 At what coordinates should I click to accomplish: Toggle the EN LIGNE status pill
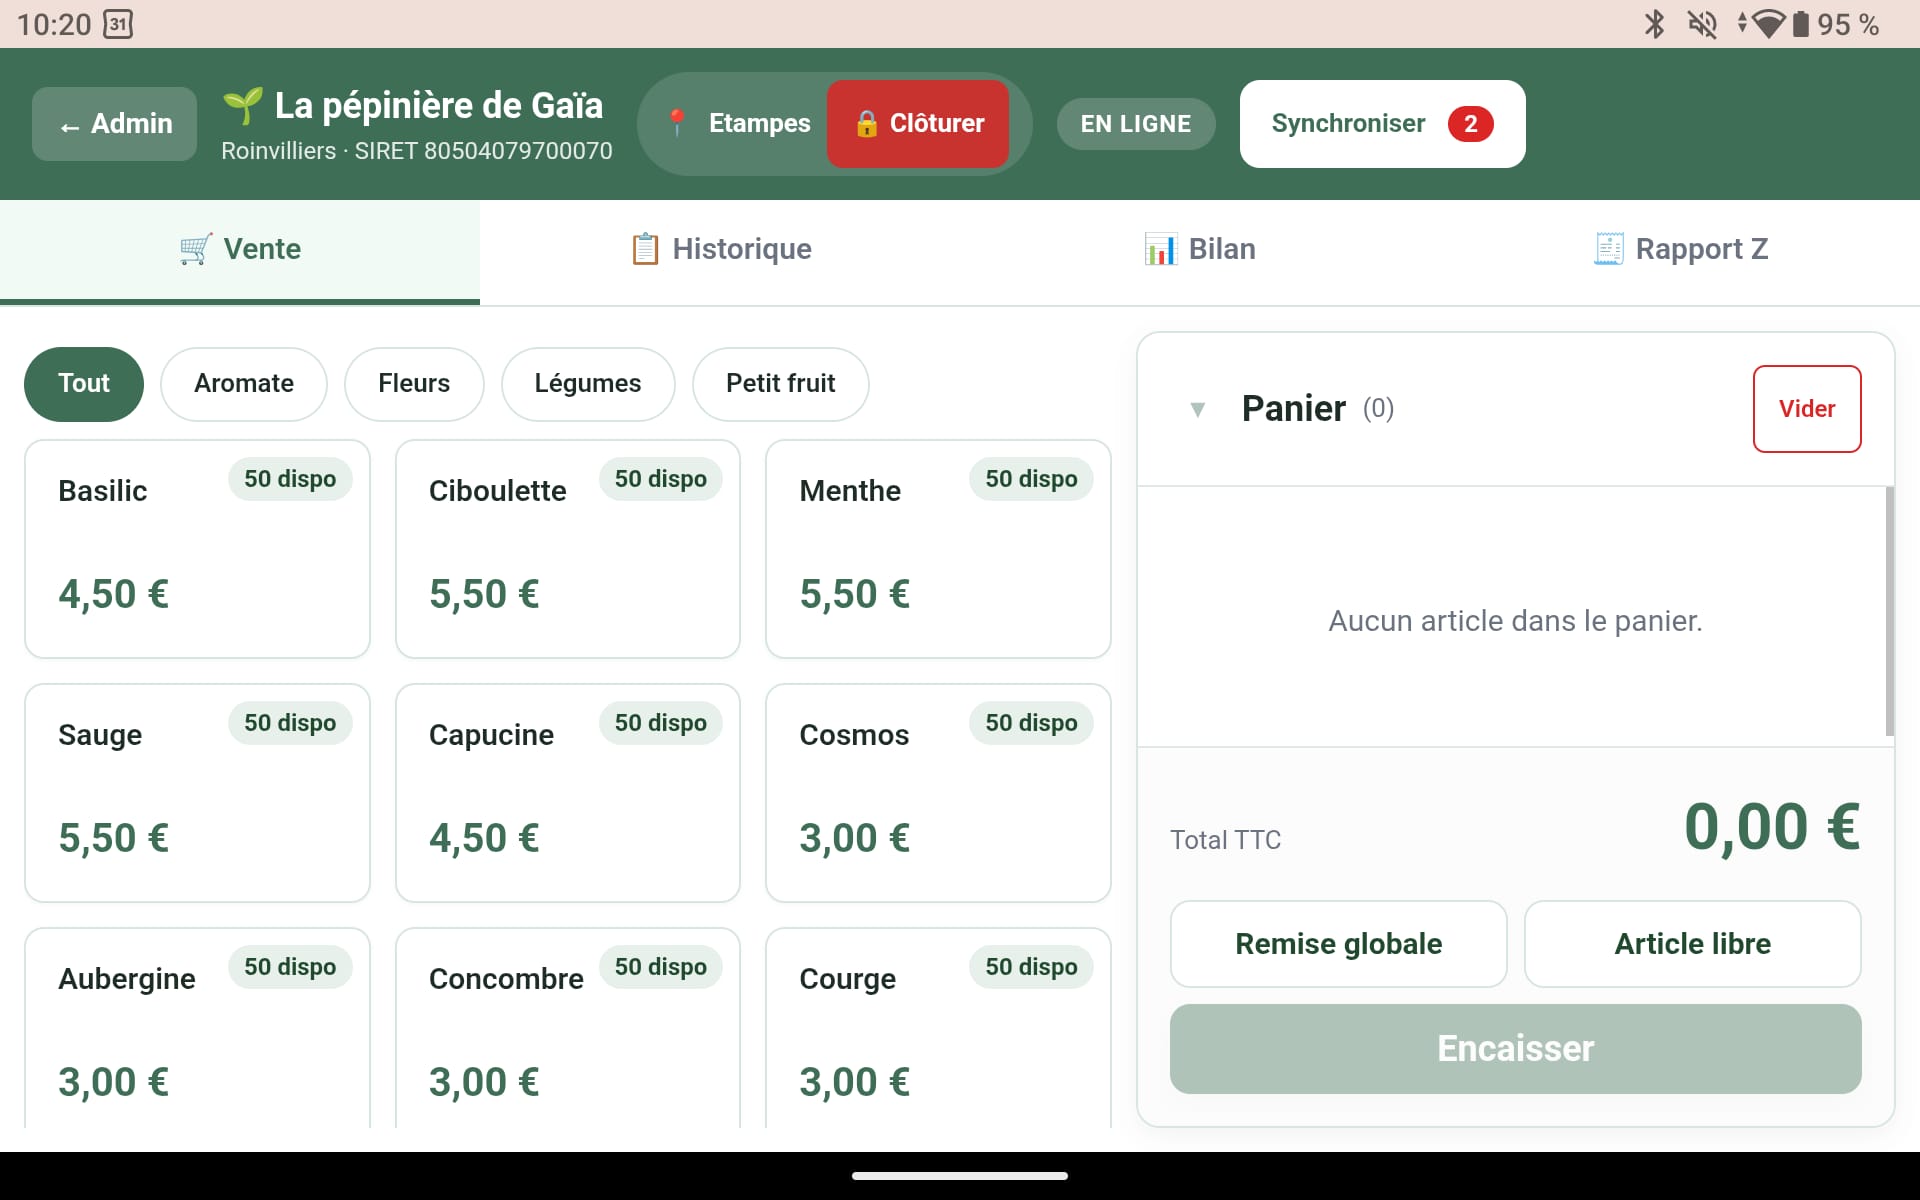coord(1136,124)
